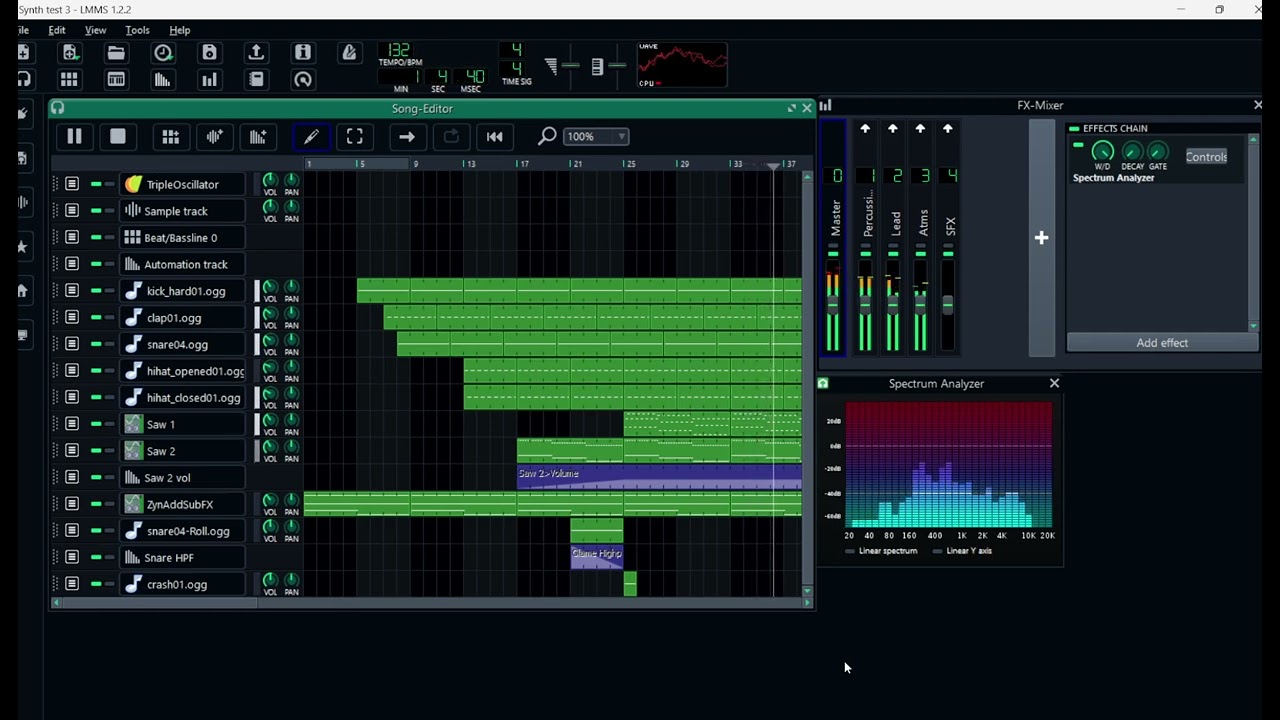The image size is (1280, 720).
Task: Click the Spectrum Analyzer Controls button
Action: (x=1206, y=157)
